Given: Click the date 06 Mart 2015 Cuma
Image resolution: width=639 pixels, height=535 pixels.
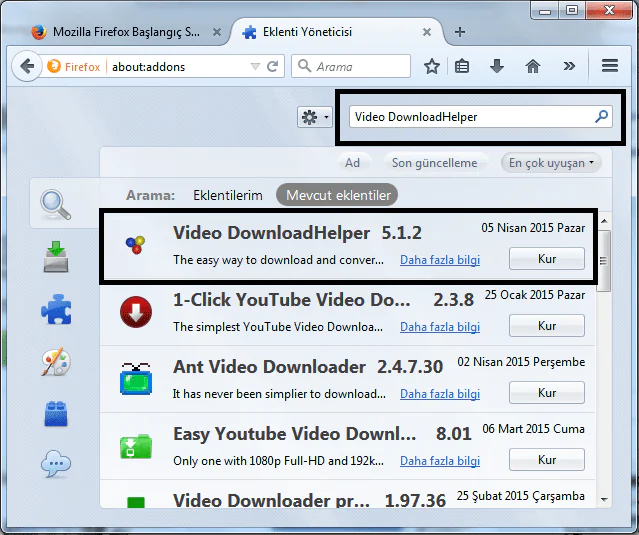Looking at the screenshot, I should click(x=533, y=429).
